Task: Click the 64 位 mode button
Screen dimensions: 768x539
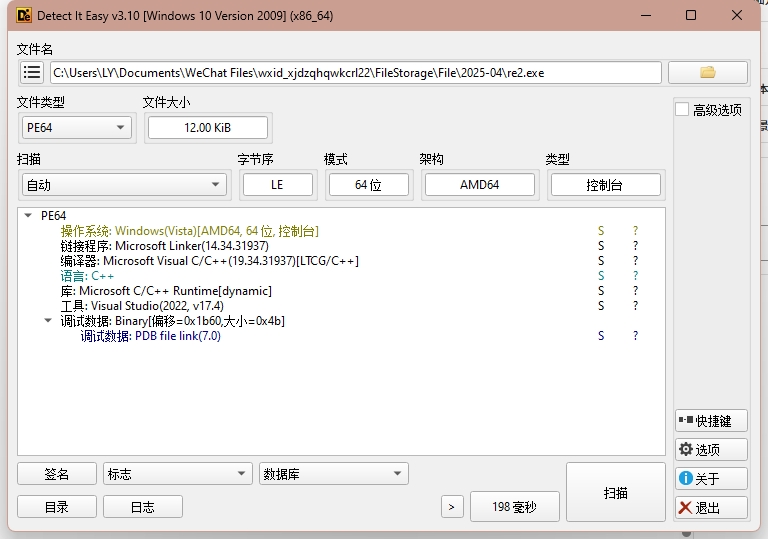Action: [369, 185]
